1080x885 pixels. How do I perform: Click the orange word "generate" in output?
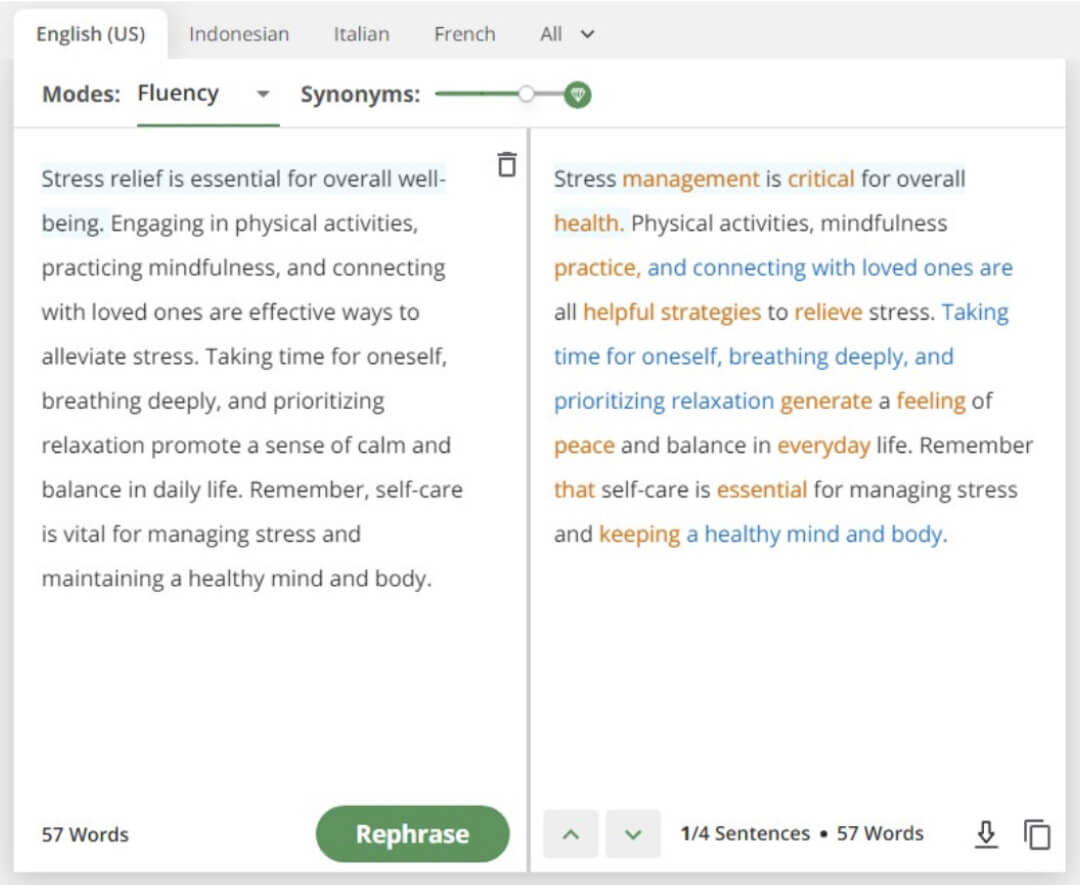[x=826, y=401]
